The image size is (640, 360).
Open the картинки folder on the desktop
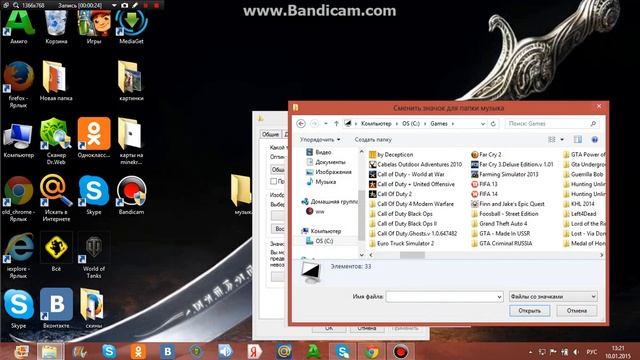[131, 80]
